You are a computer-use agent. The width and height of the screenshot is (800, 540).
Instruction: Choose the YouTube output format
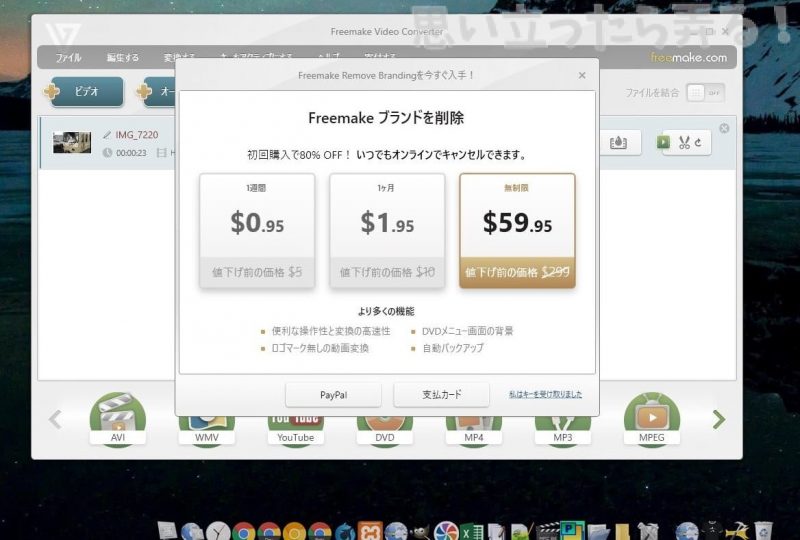(x=295, y=432)
